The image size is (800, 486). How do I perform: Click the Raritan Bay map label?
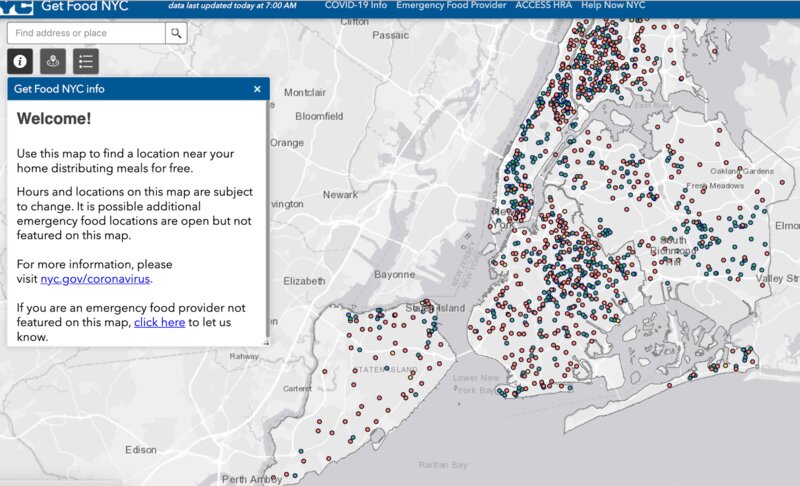tap(443, 465)
